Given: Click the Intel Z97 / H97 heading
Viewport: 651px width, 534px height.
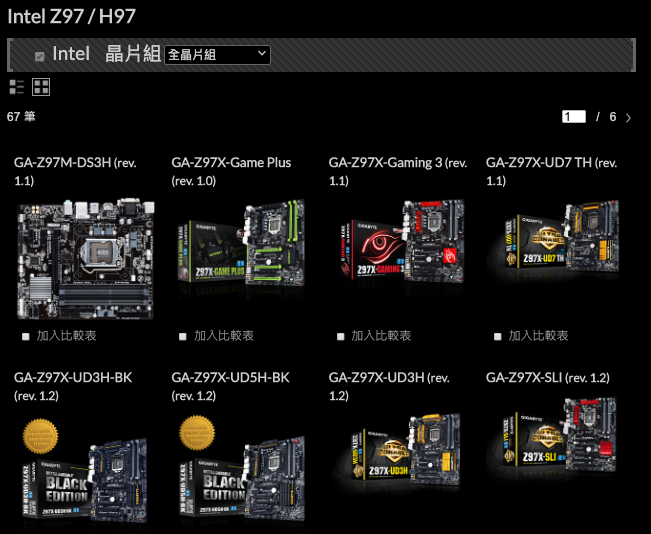Looking at the screenshot, I should click(71, 17).
